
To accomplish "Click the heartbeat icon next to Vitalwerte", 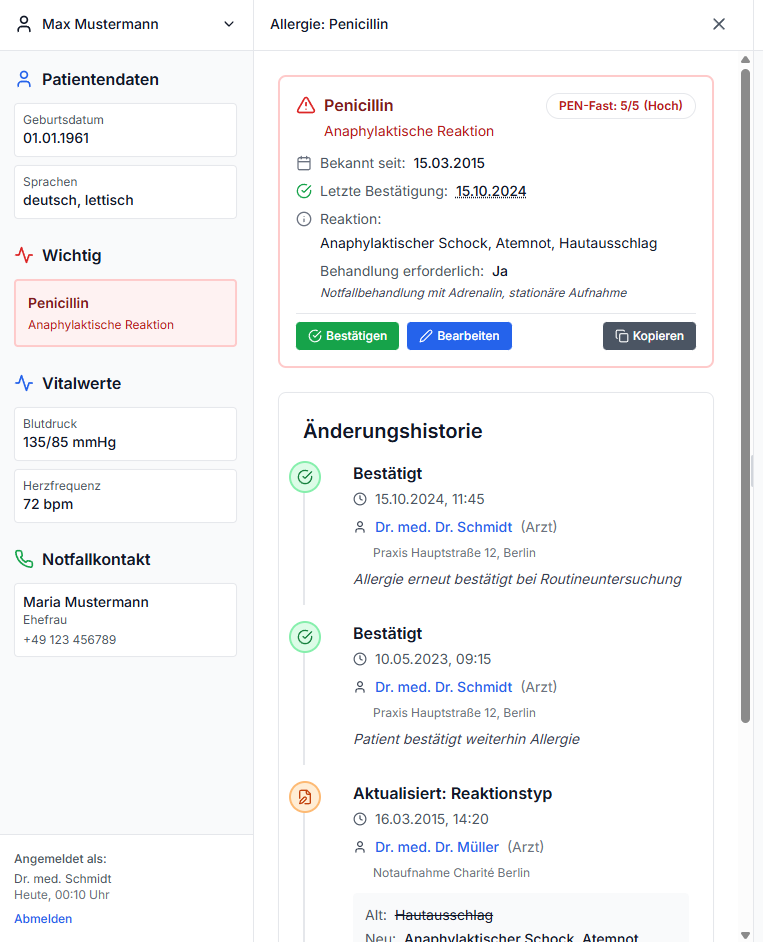I will (x=24, y=383).
